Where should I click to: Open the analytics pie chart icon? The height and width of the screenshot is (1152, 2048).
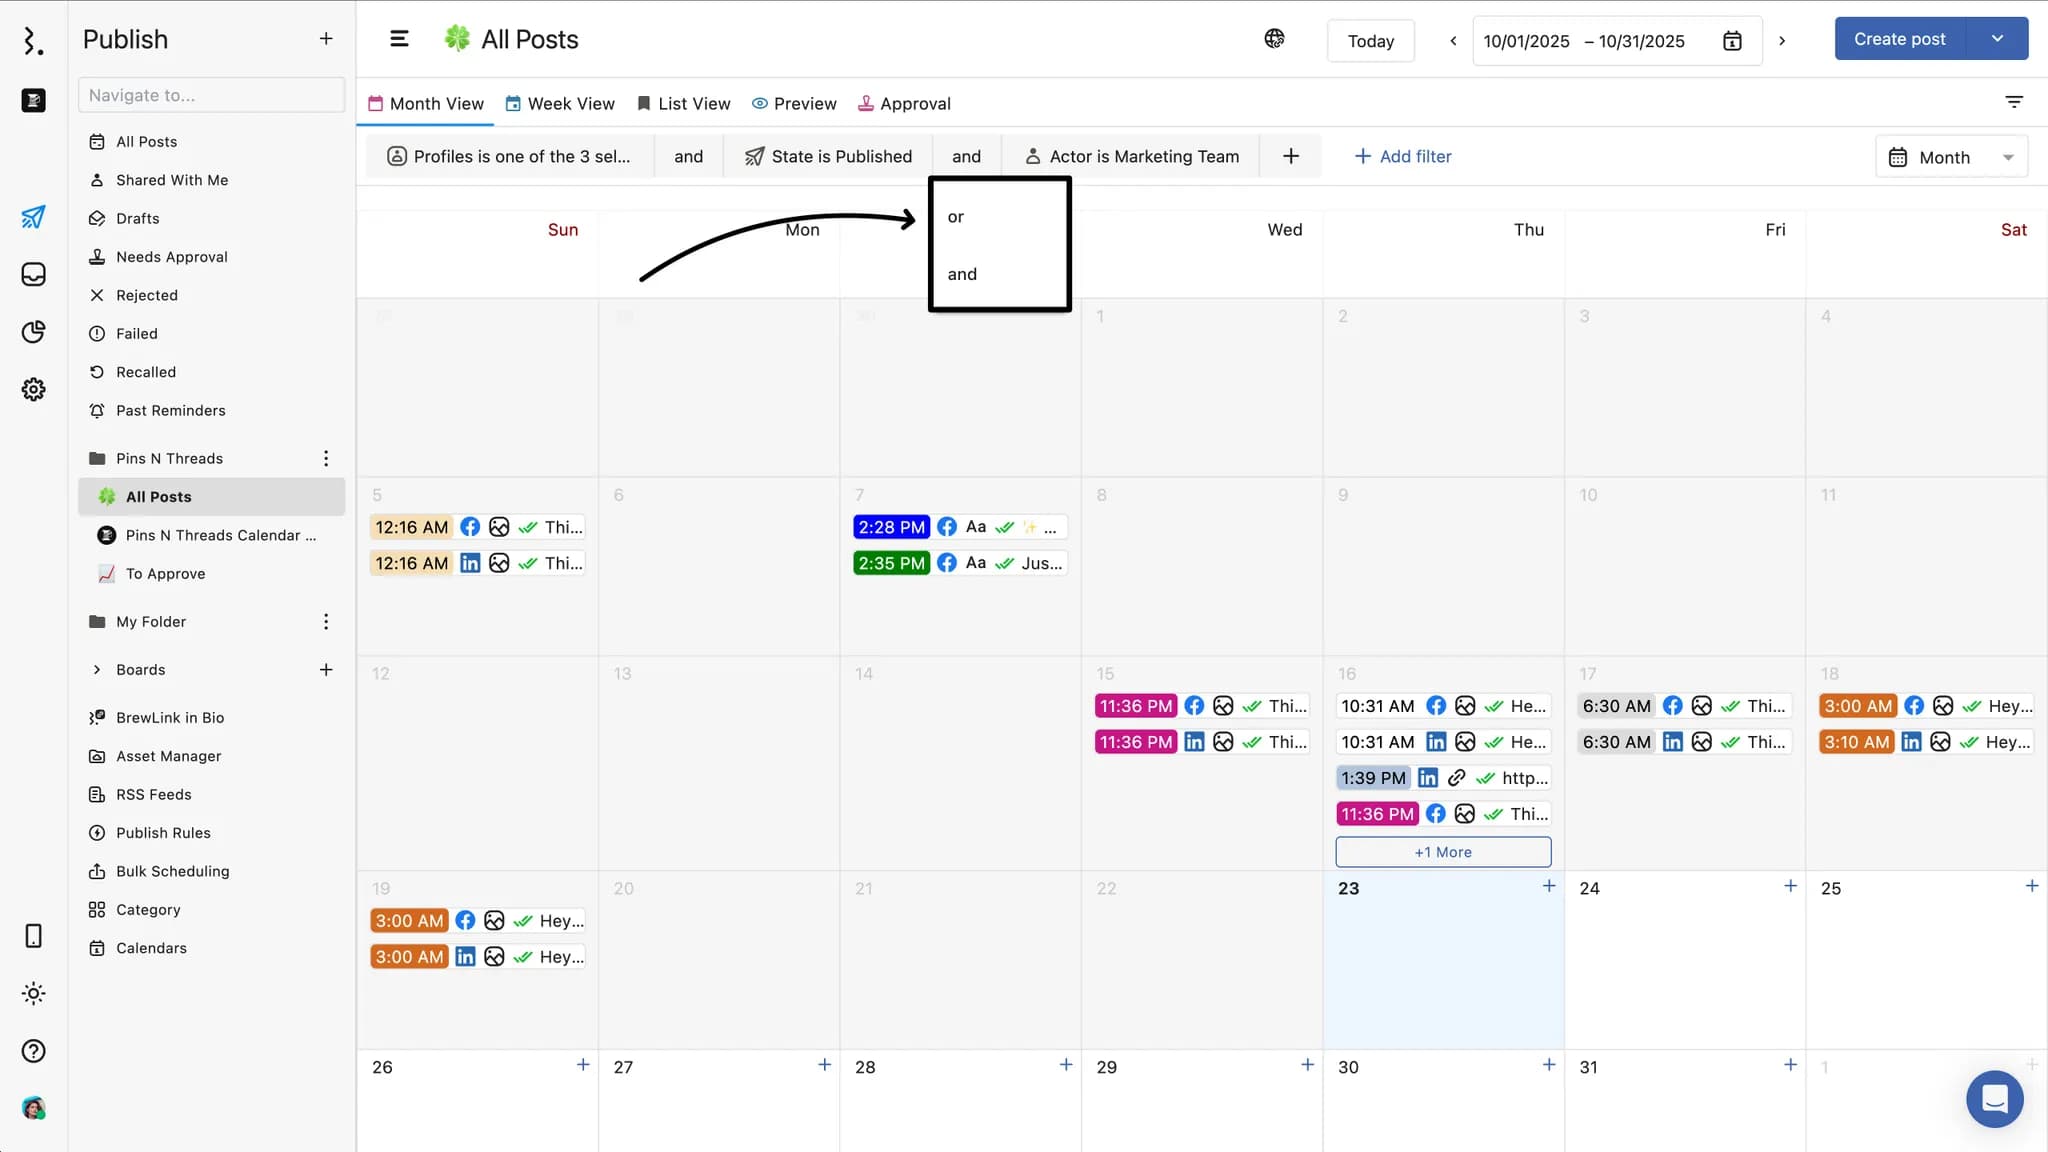33,332
